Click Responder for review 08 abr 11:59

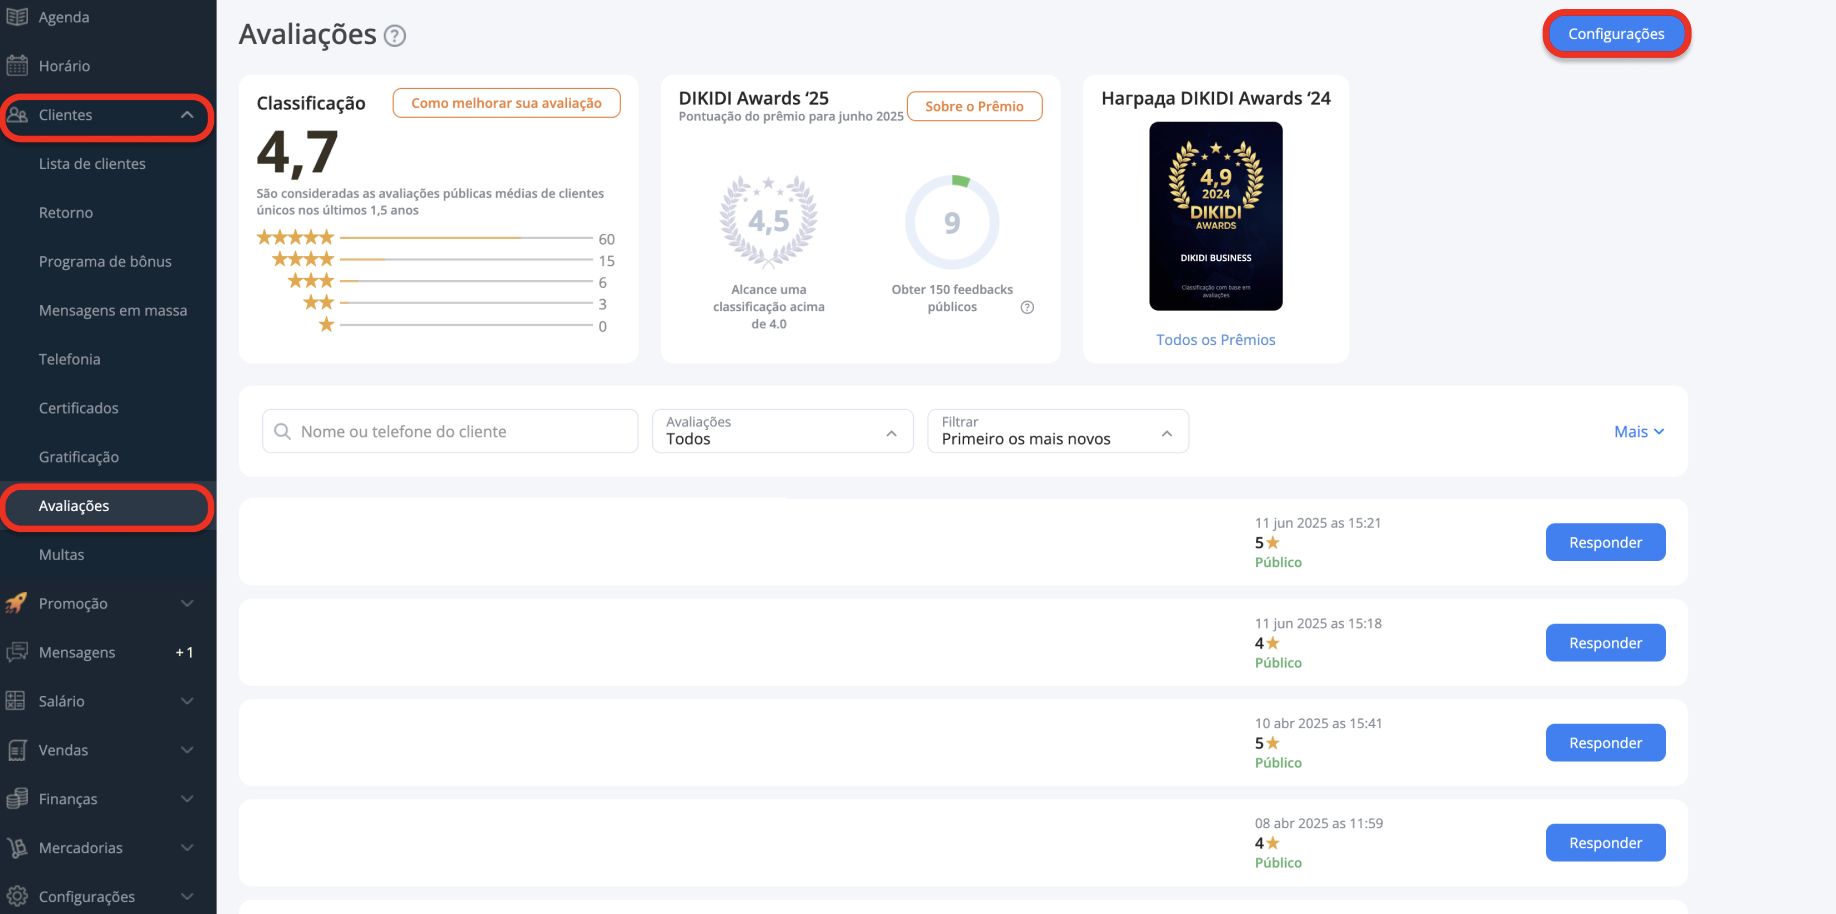tap(1605, 843)
